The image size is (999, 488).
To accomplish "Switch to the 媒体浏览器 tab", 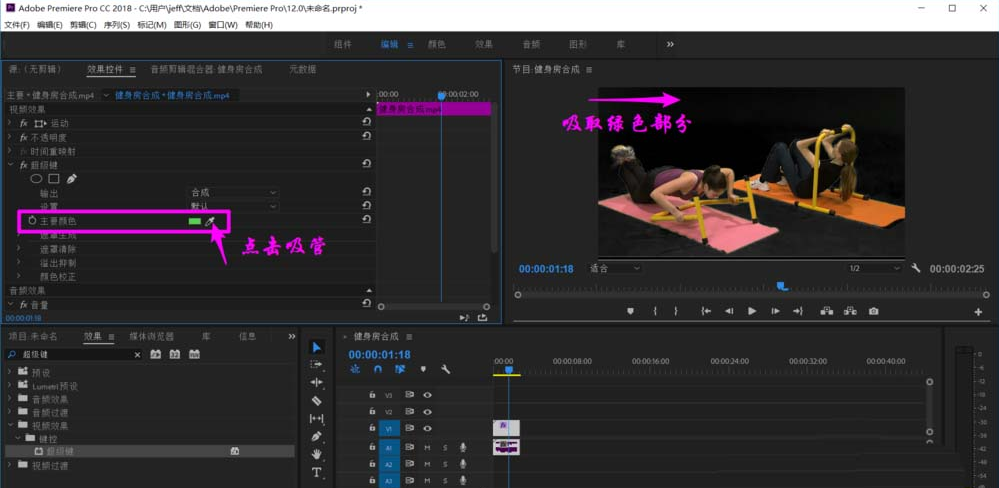I will coord(151,337).
